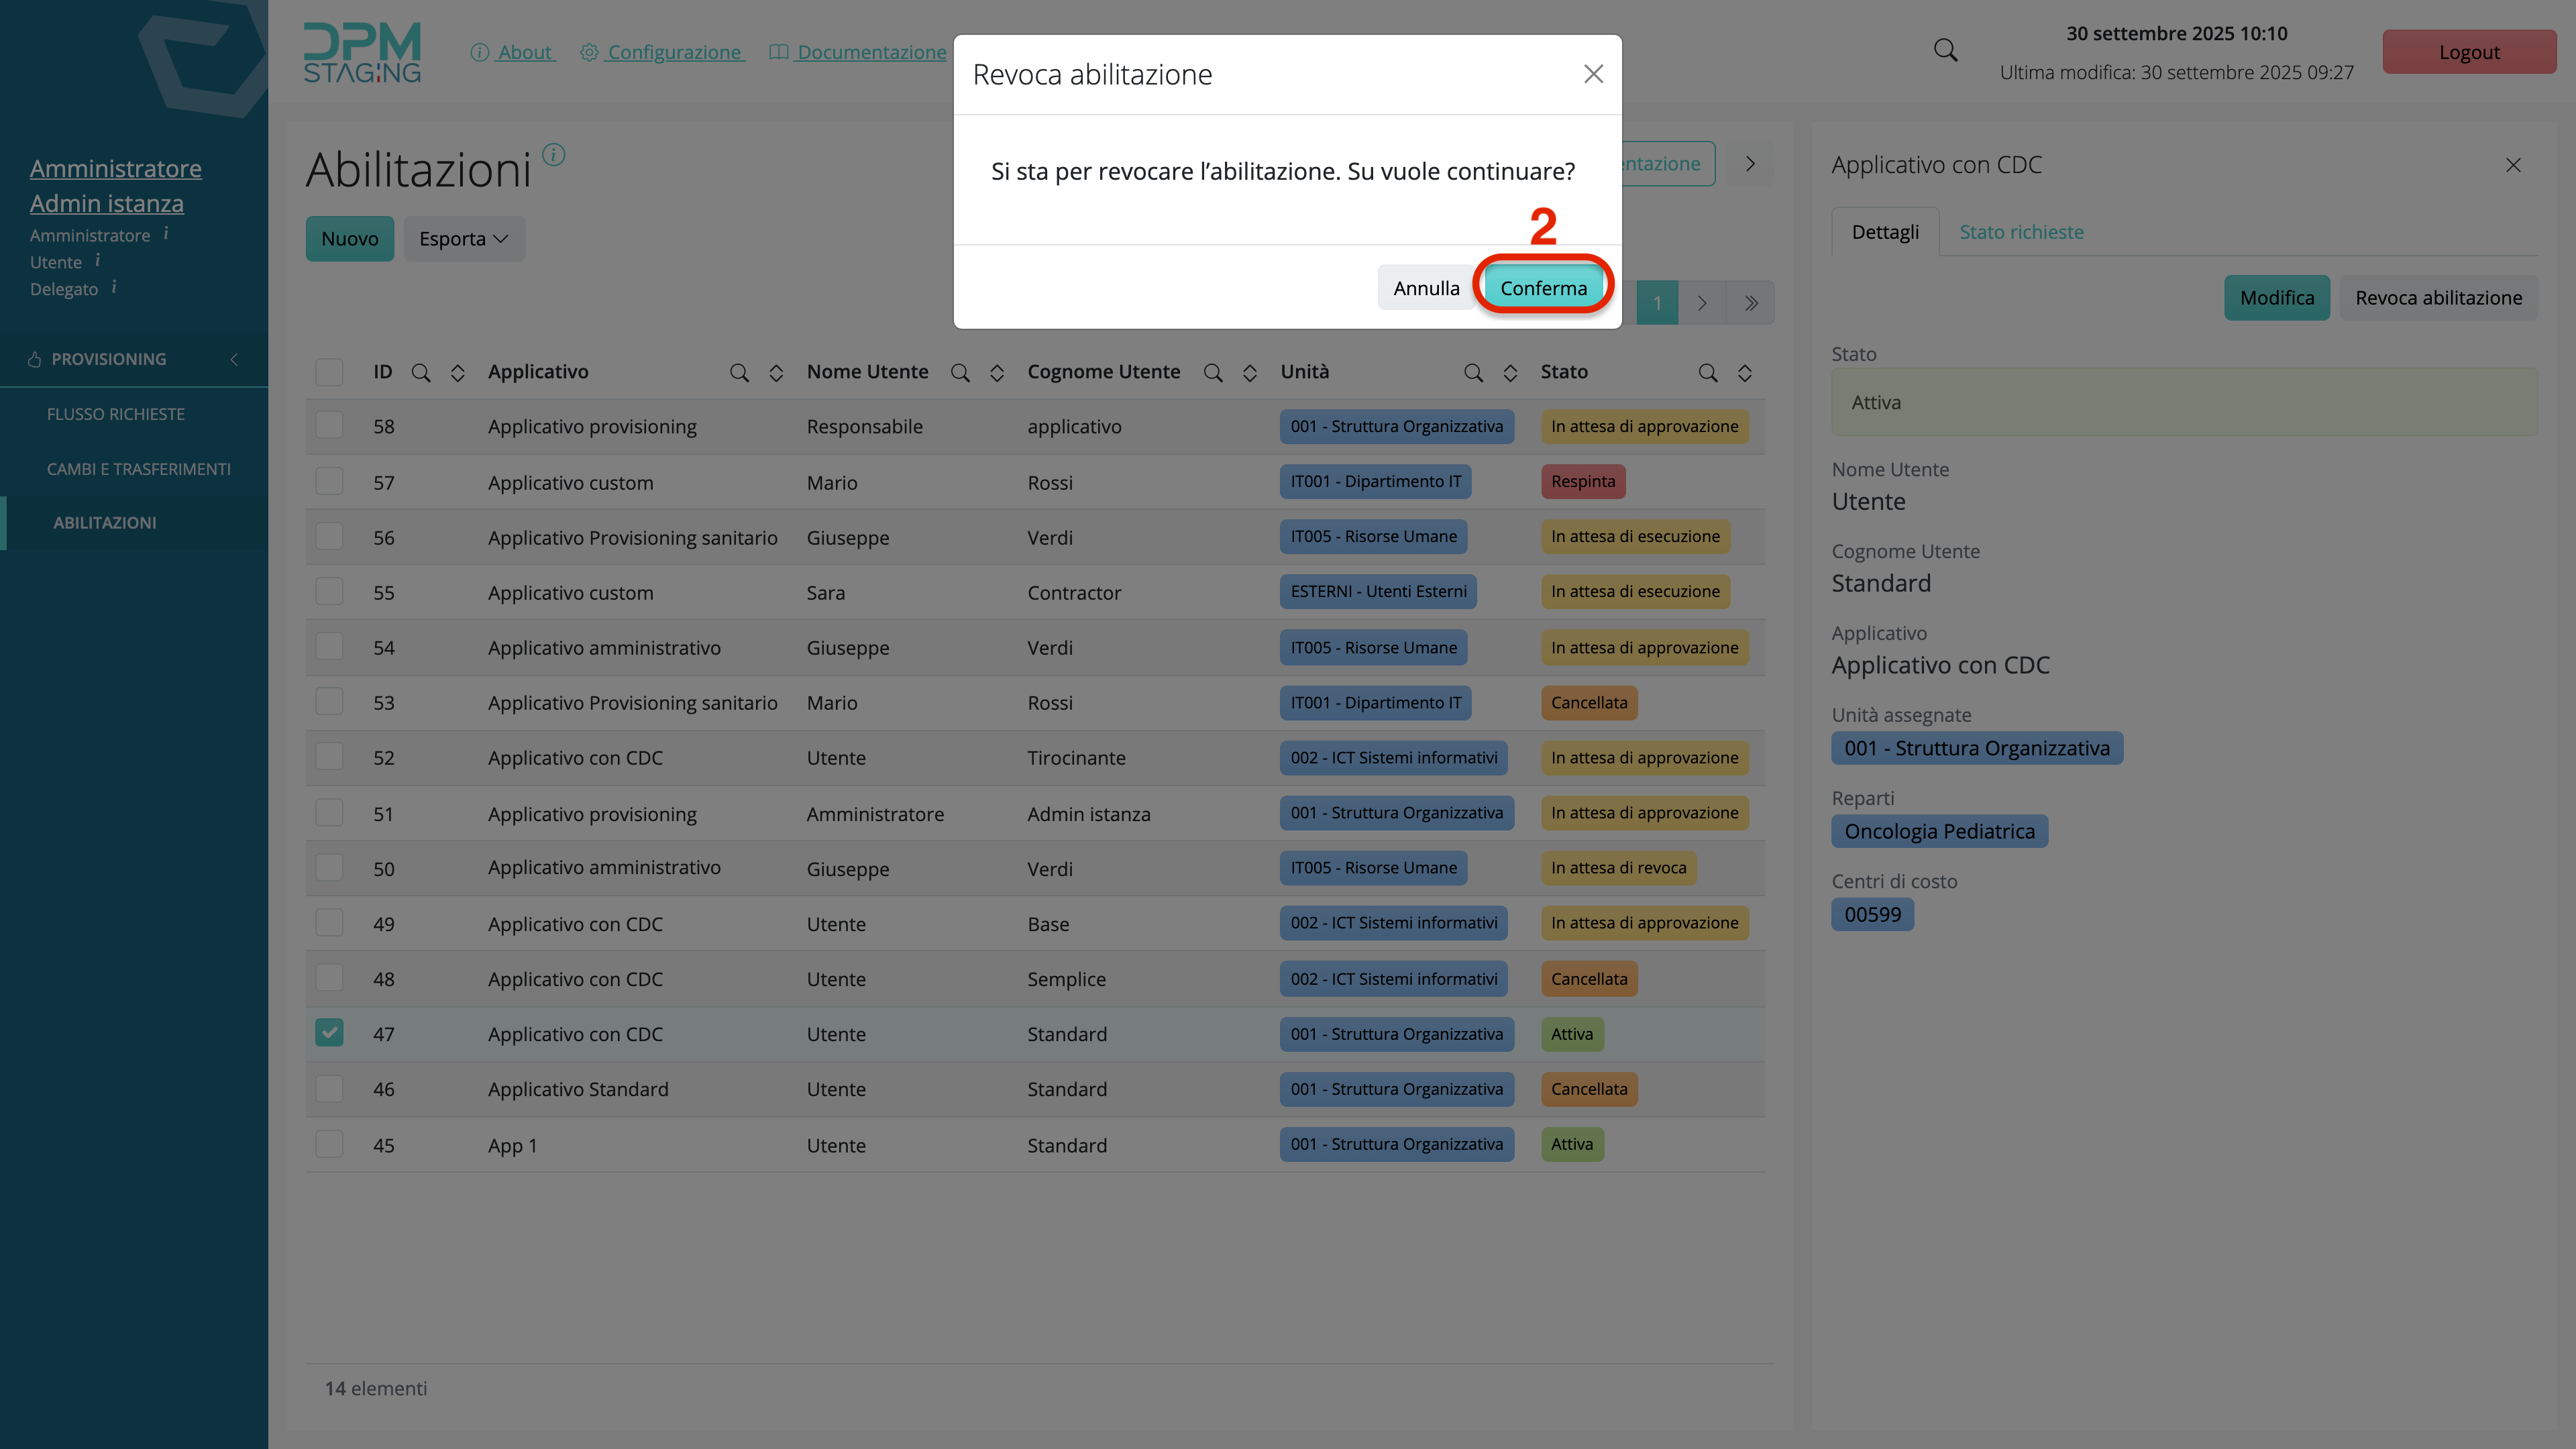Open FLUSSO RICHIESTE in sidebar
The image size is (2576, 1449).
click(116, 414)
